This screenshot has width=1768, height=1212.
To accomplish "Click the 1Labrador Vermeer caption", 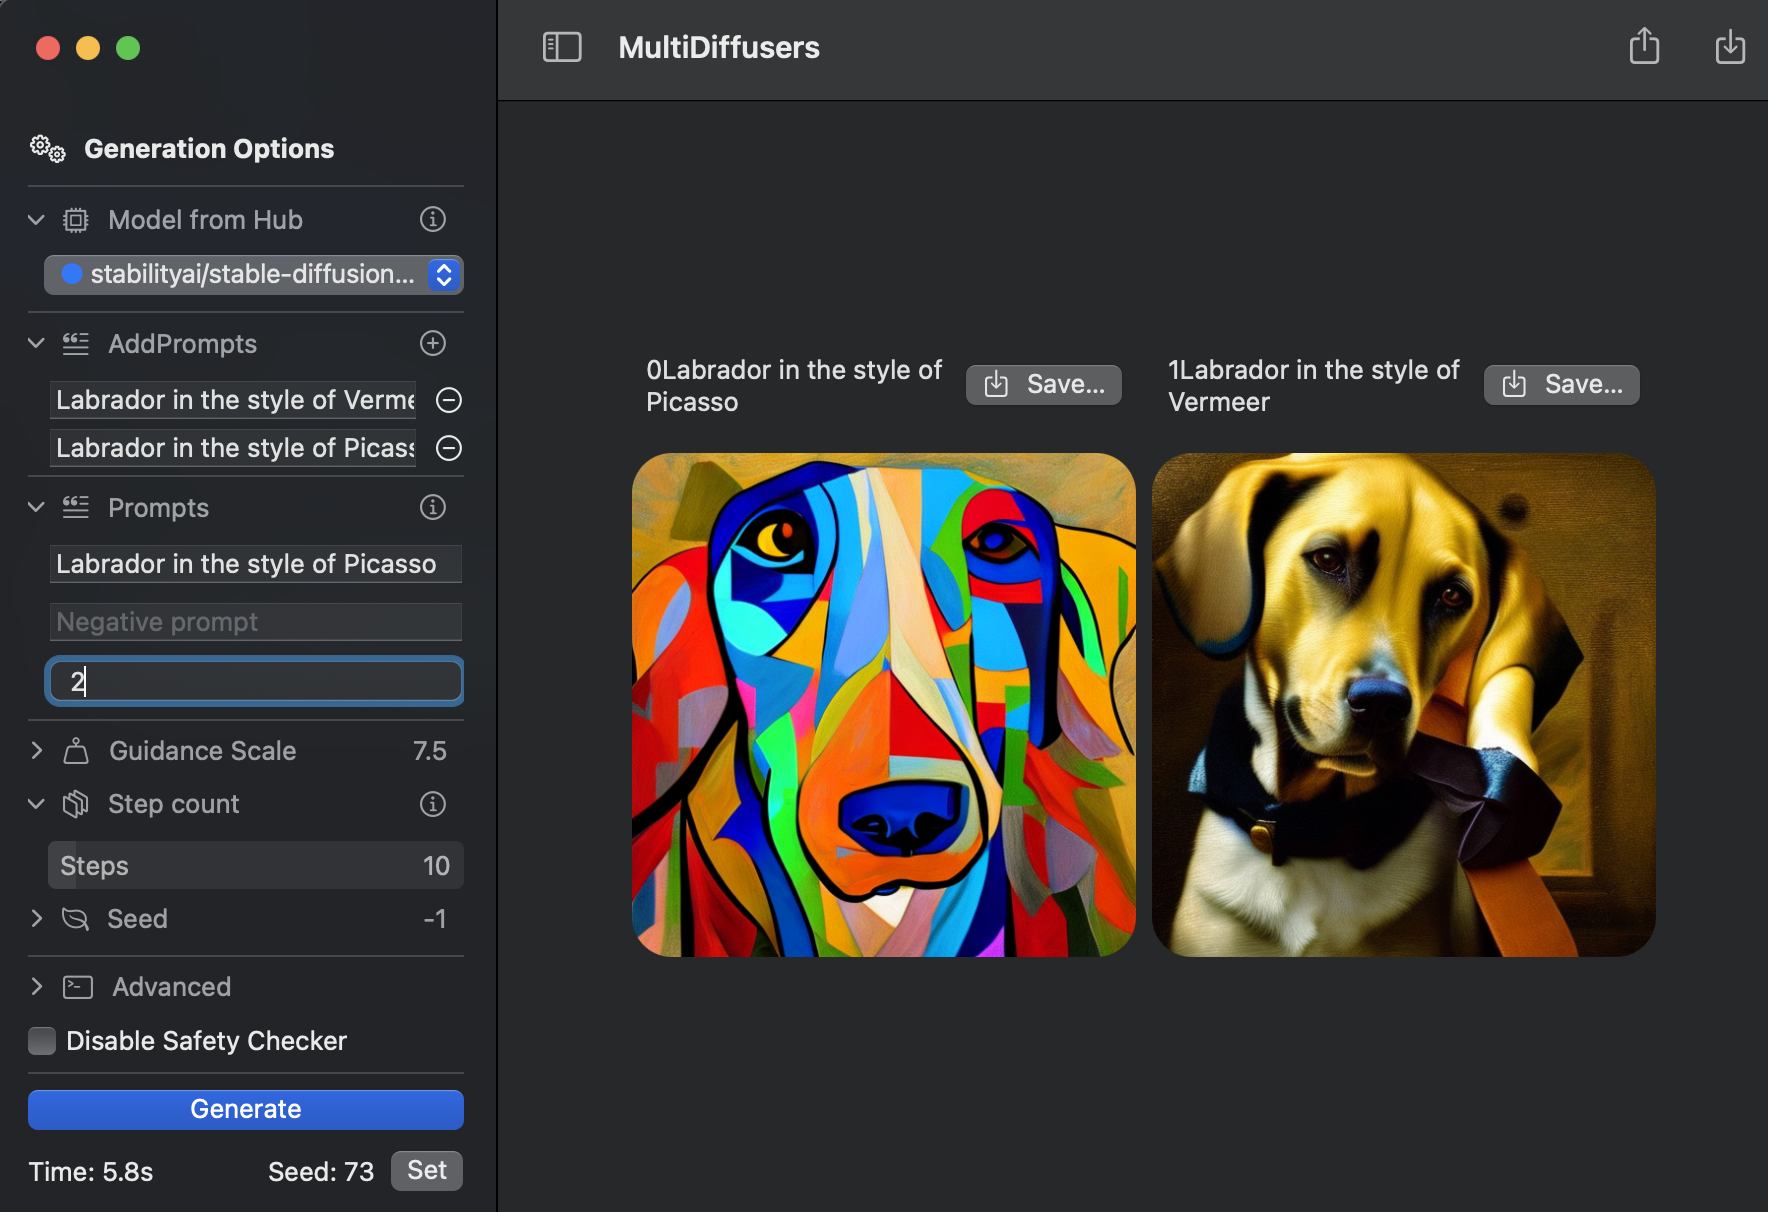I will tap(1314, 386).
